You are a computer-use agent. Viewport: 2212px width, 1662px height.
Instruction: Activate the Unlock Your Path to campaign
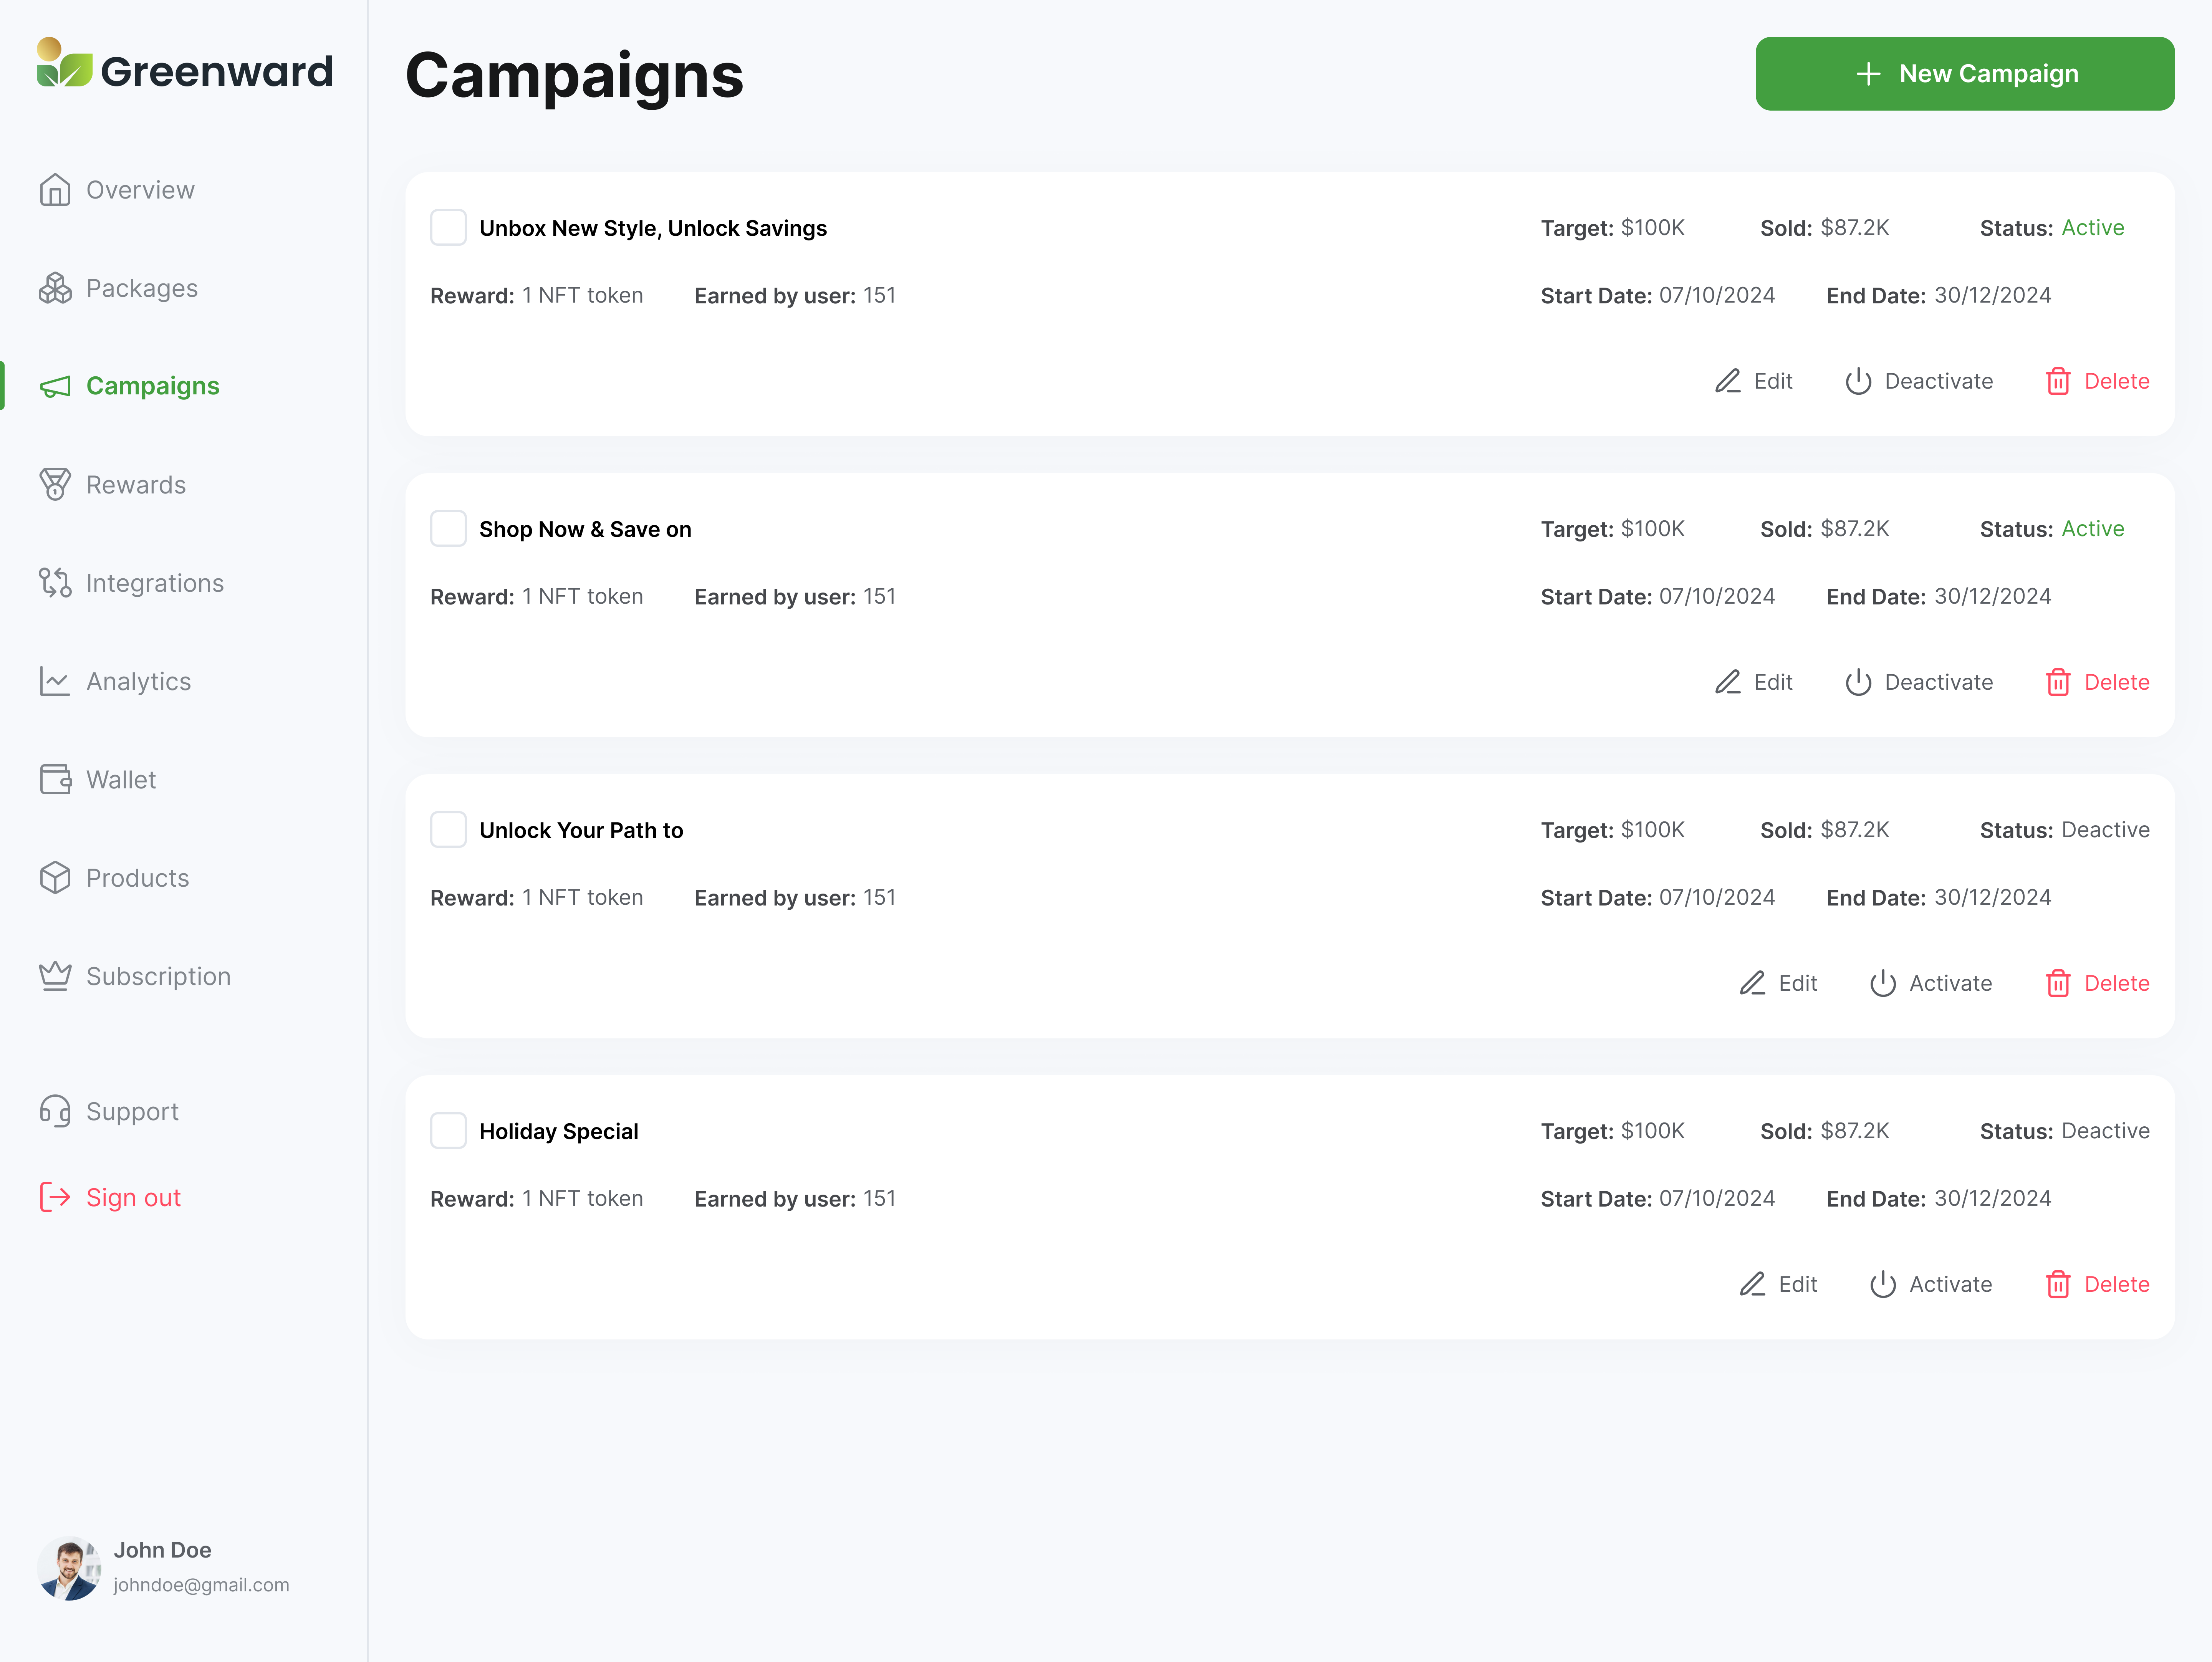point(1930,983)
